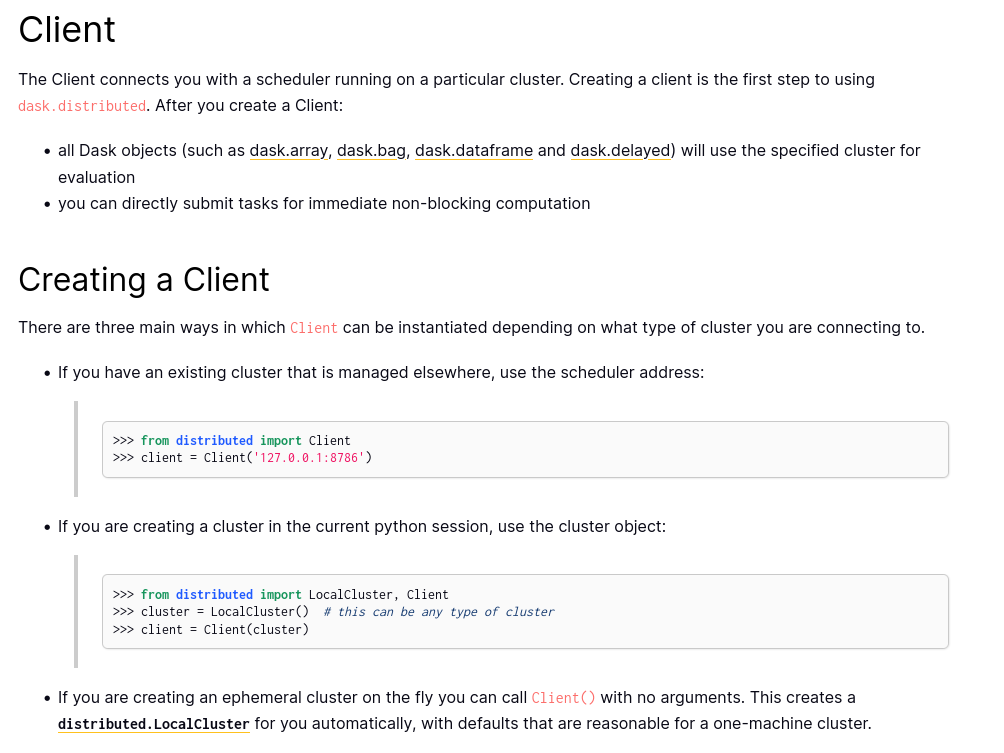Click the comment 'this can be any type of cluster'
1004x753 pixels.
(439, 612)
